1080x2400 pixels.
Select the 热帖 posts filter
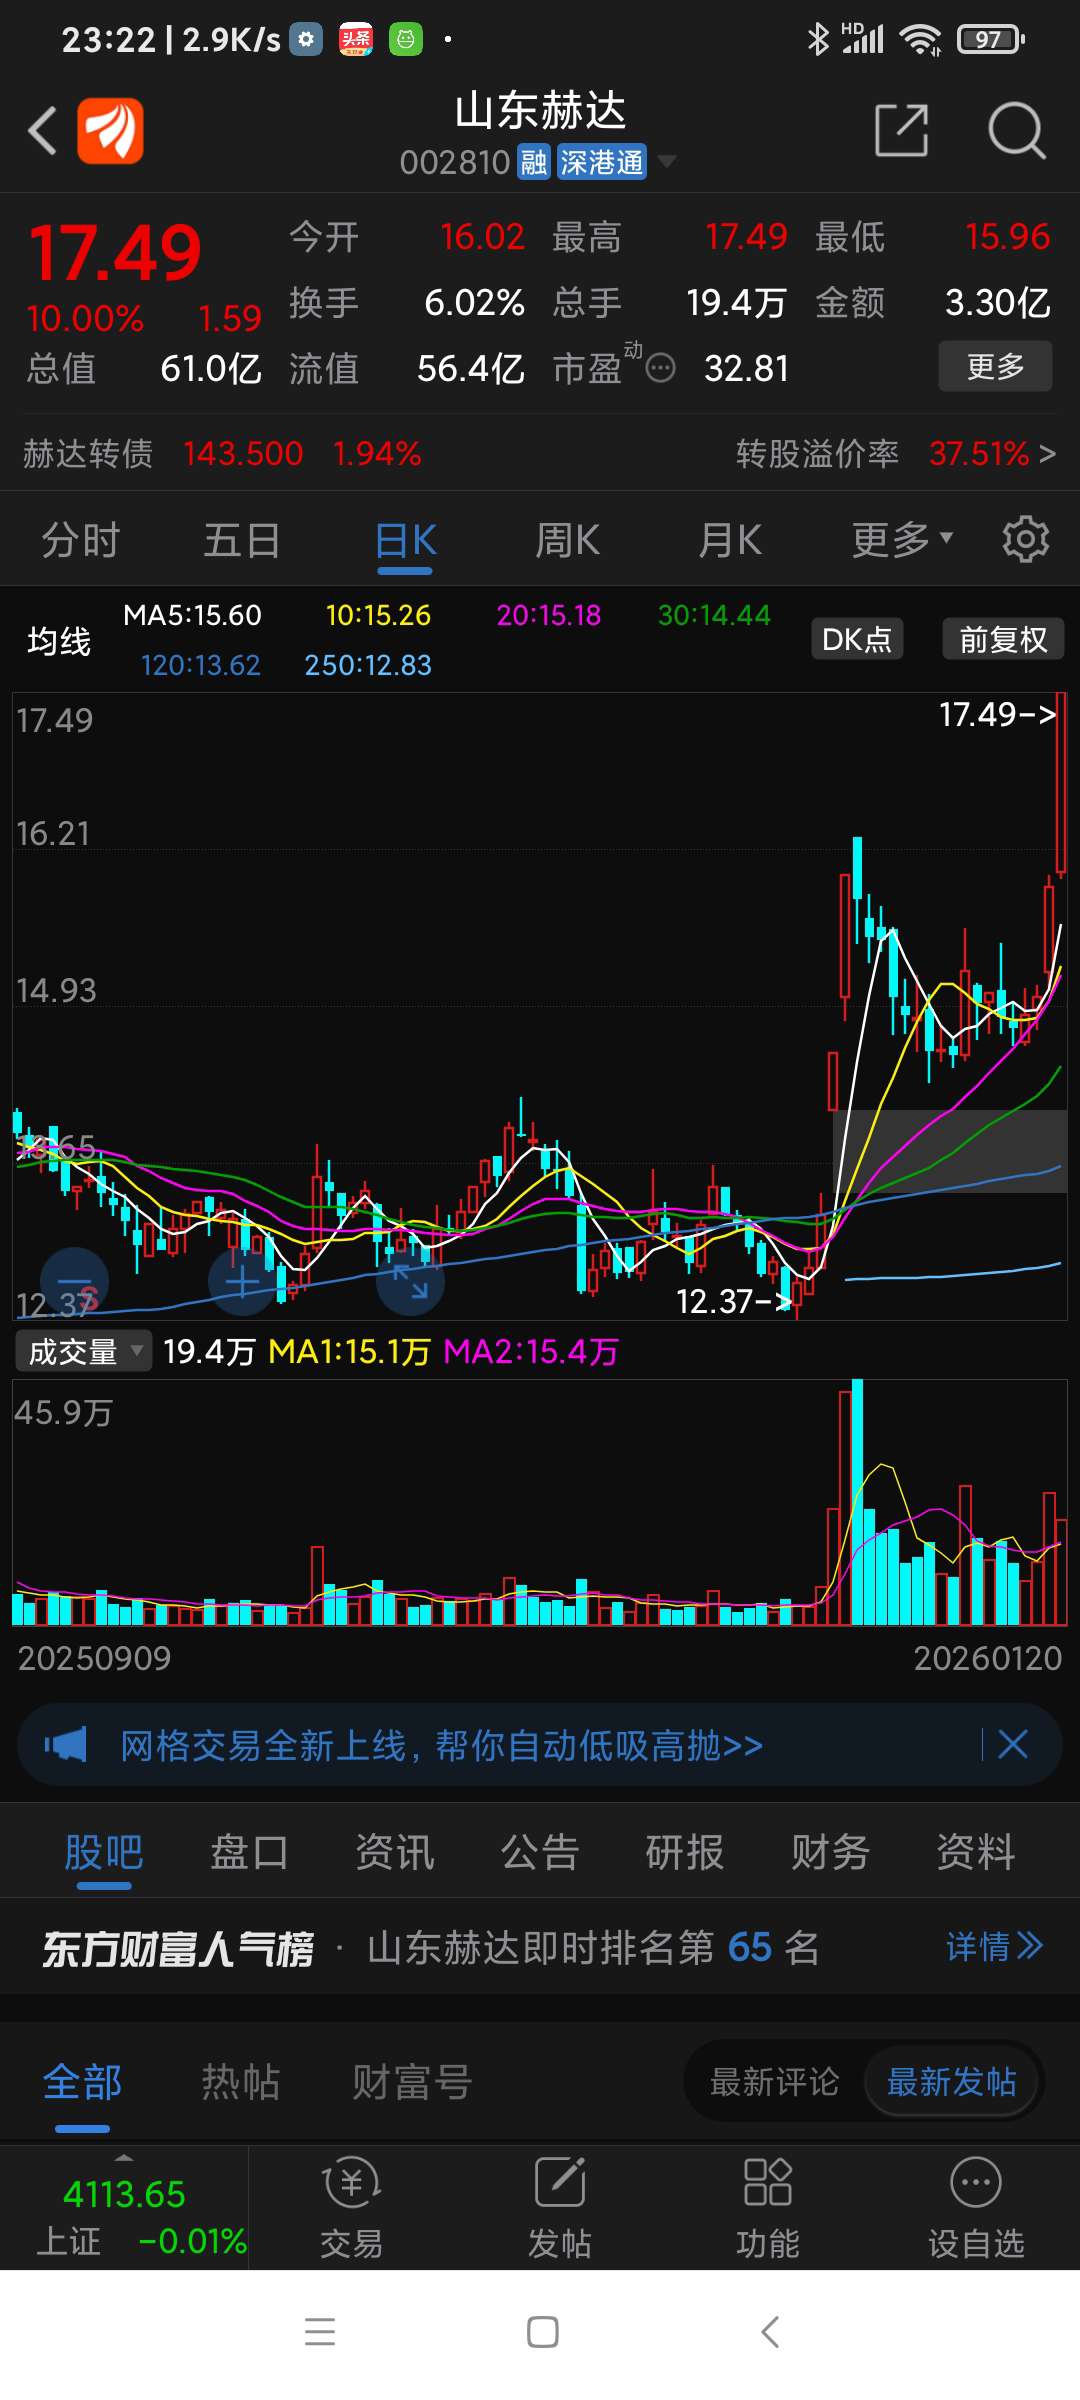pos(241,2082)
